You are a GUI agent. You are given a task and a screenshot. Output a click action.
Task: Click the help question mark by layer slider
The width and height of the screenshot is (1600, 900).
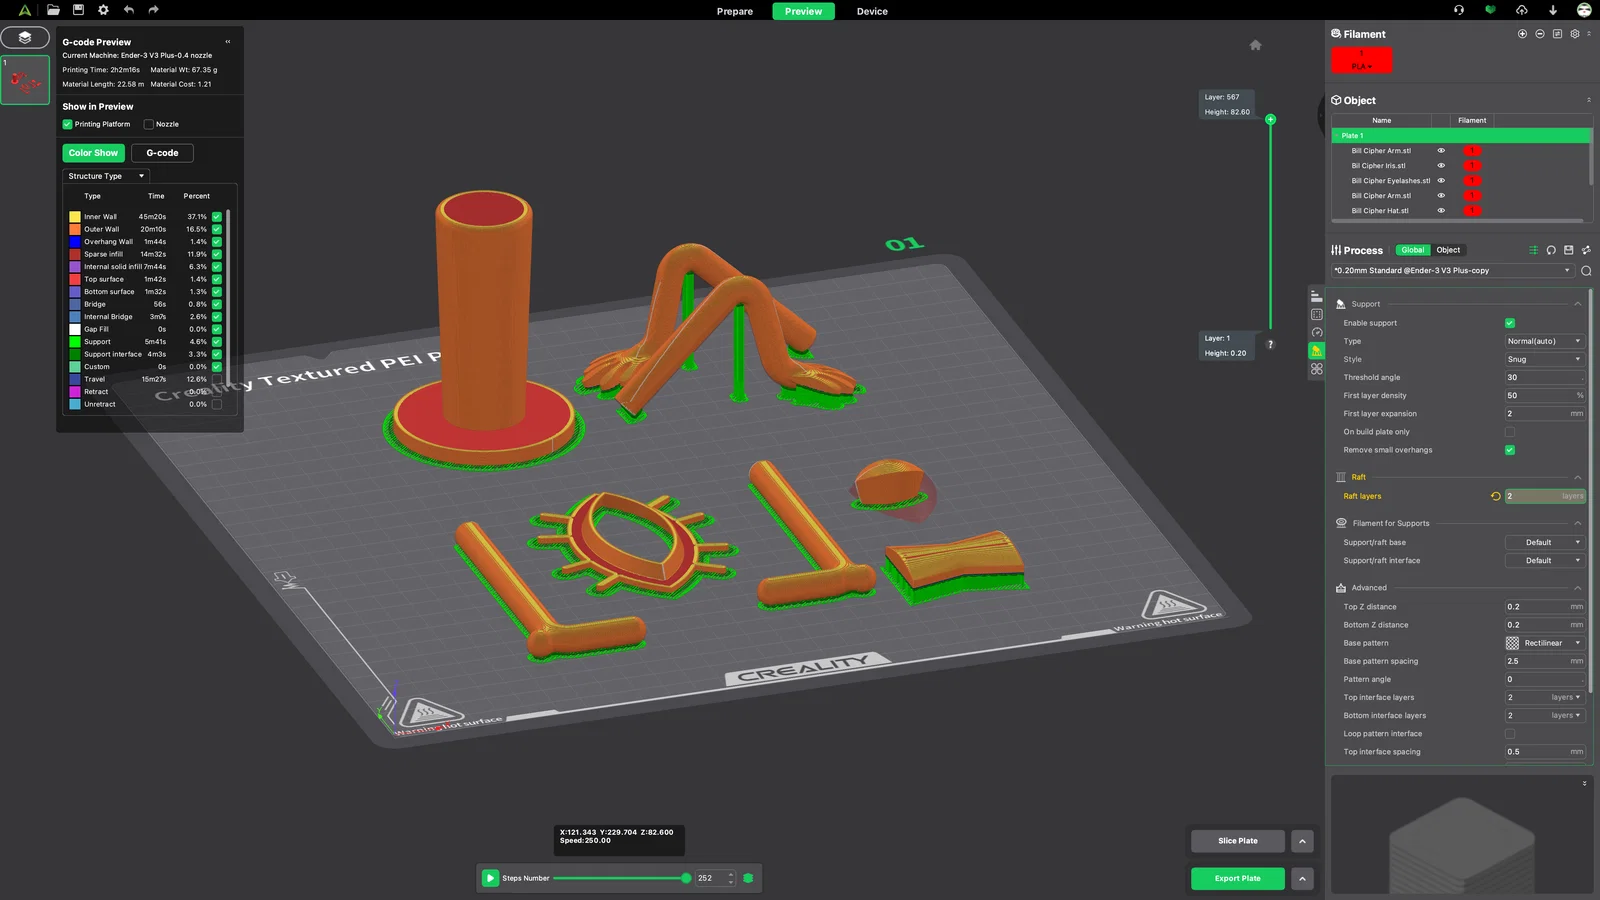click(1270, 344)
